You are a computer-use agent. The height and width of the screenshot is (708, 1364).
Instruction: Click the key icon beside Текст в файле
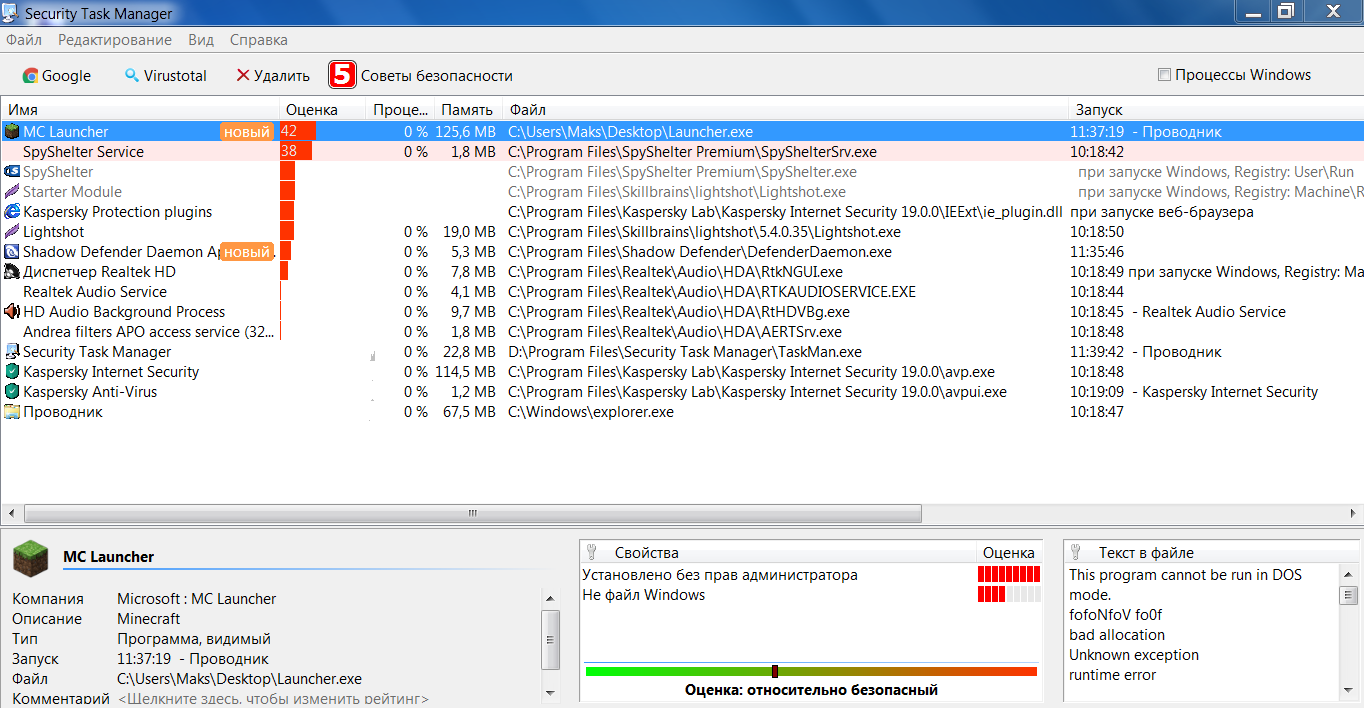[1076, 552]
